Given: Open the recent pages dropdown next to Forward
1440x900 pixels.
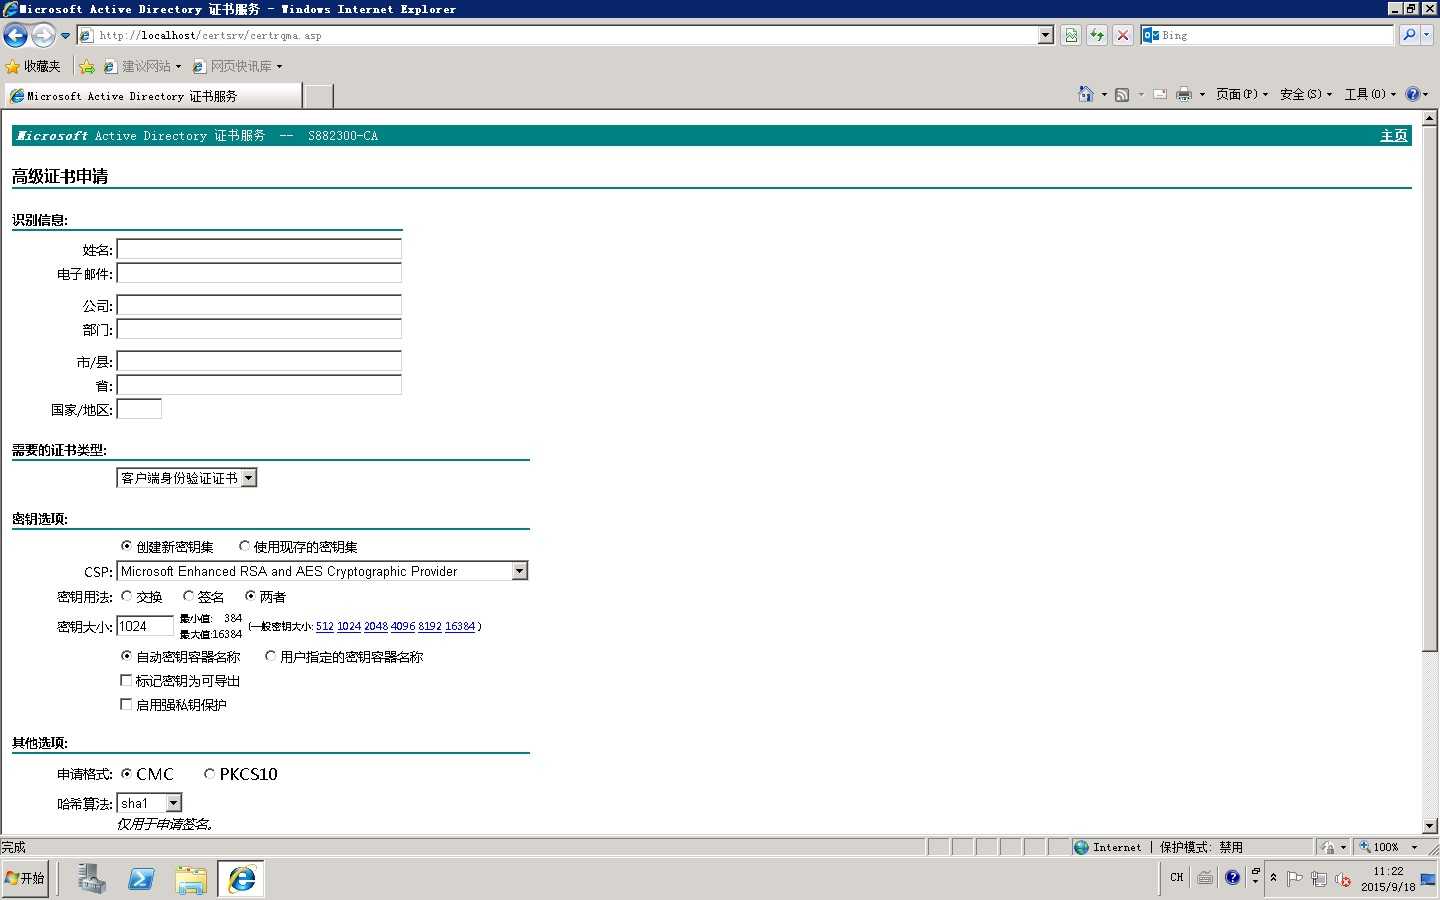Looking at the screenshot, I should click(x=66, y=36).
